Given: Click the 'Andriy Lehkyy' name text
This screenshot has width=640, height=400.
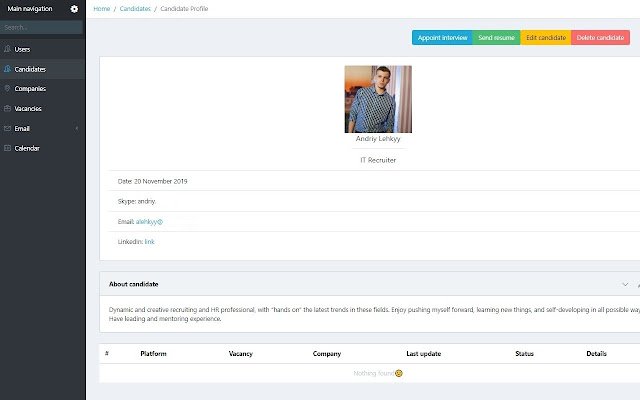Looking at the screenshot, I should 378,139.
